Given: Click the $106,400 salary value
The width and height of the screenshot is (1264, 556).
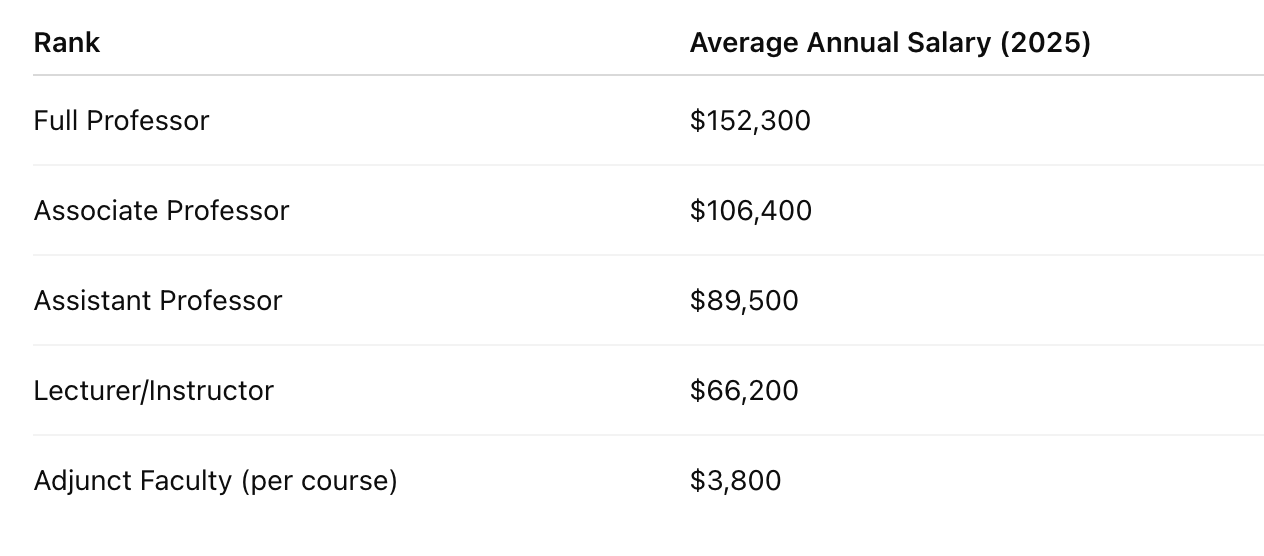Looking at the screenshot, I should tap(751, 211).
